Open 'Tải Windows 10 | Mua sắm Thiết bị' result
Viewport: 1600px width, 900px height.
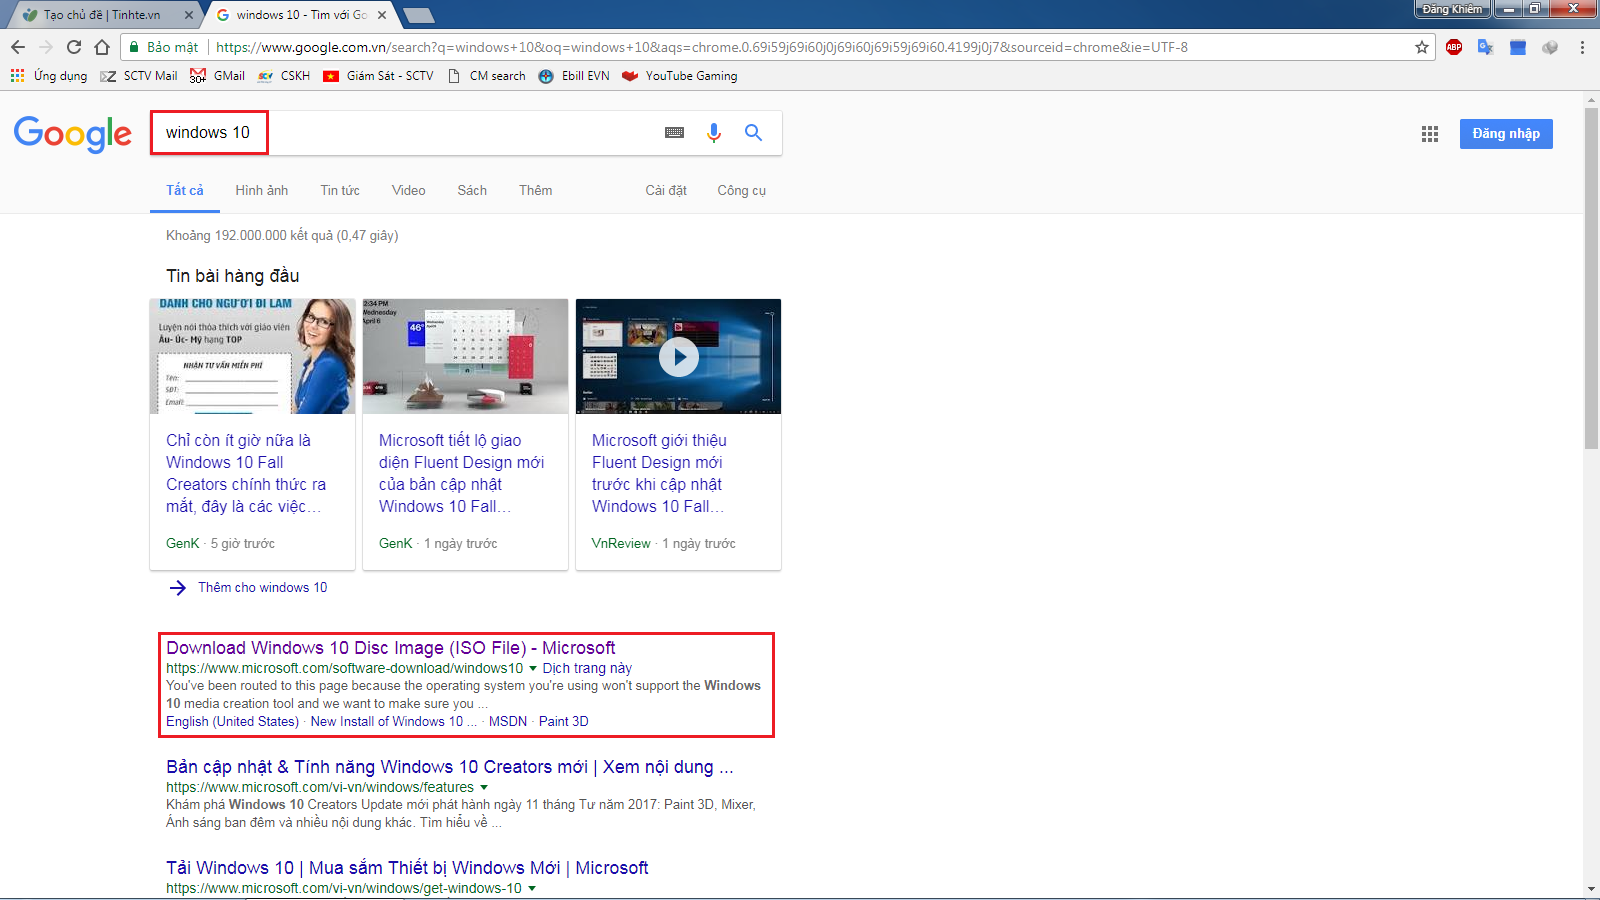(x=407, y=868)
